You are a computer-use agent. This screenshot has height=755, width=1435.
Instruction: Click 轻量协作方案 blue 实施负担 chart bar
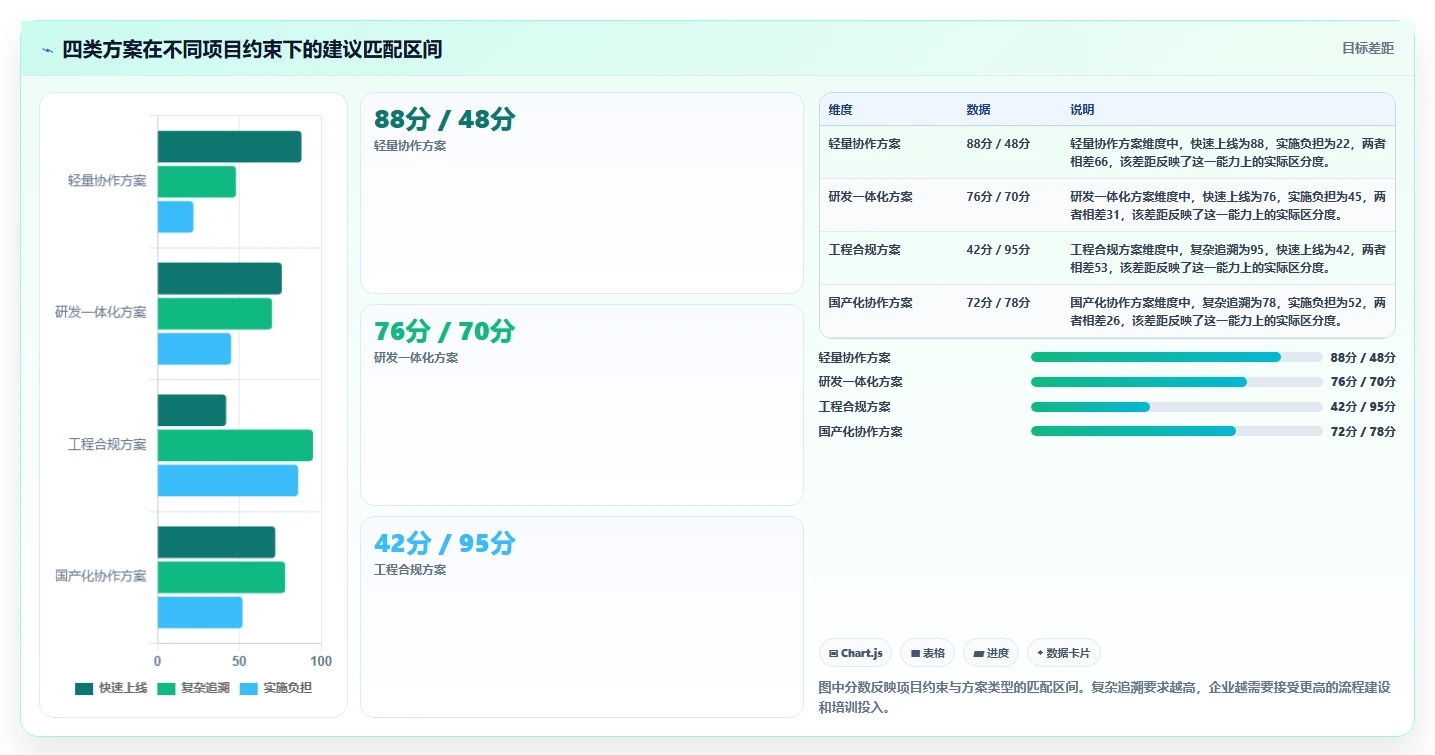click(175, 217)
